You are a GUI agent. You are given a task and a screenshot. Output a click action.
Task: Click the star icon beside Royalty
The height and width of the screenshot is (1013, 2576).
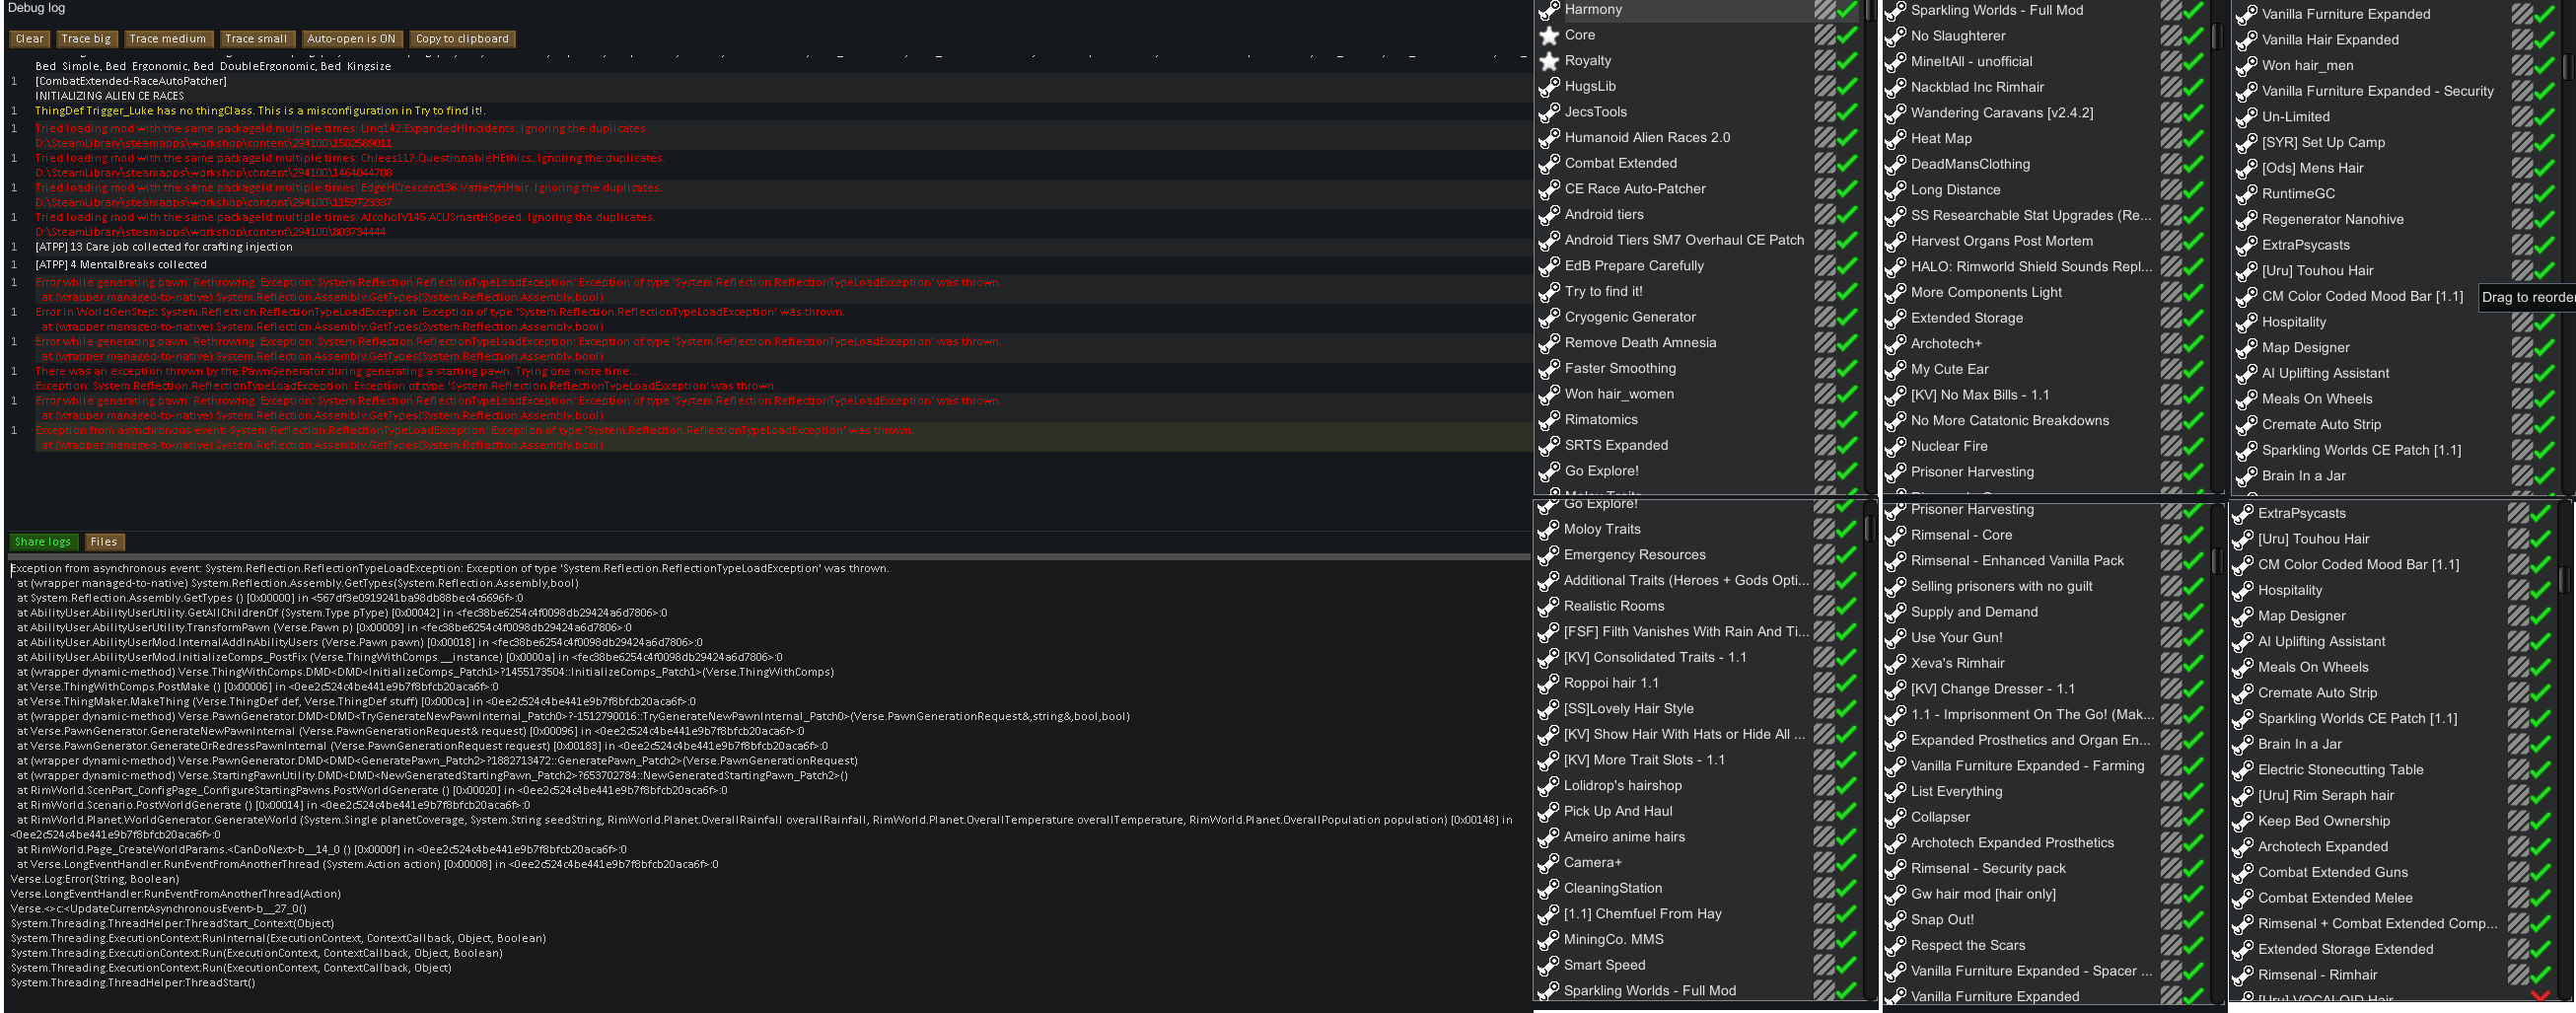[1549, 61]
